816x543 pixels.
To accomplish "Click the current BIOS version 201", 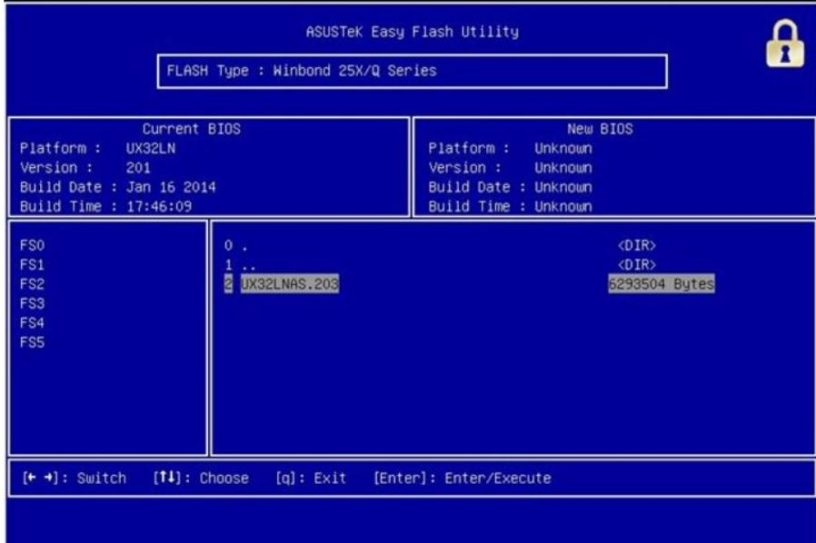I will pyautogui.click(x=138, y=168).
